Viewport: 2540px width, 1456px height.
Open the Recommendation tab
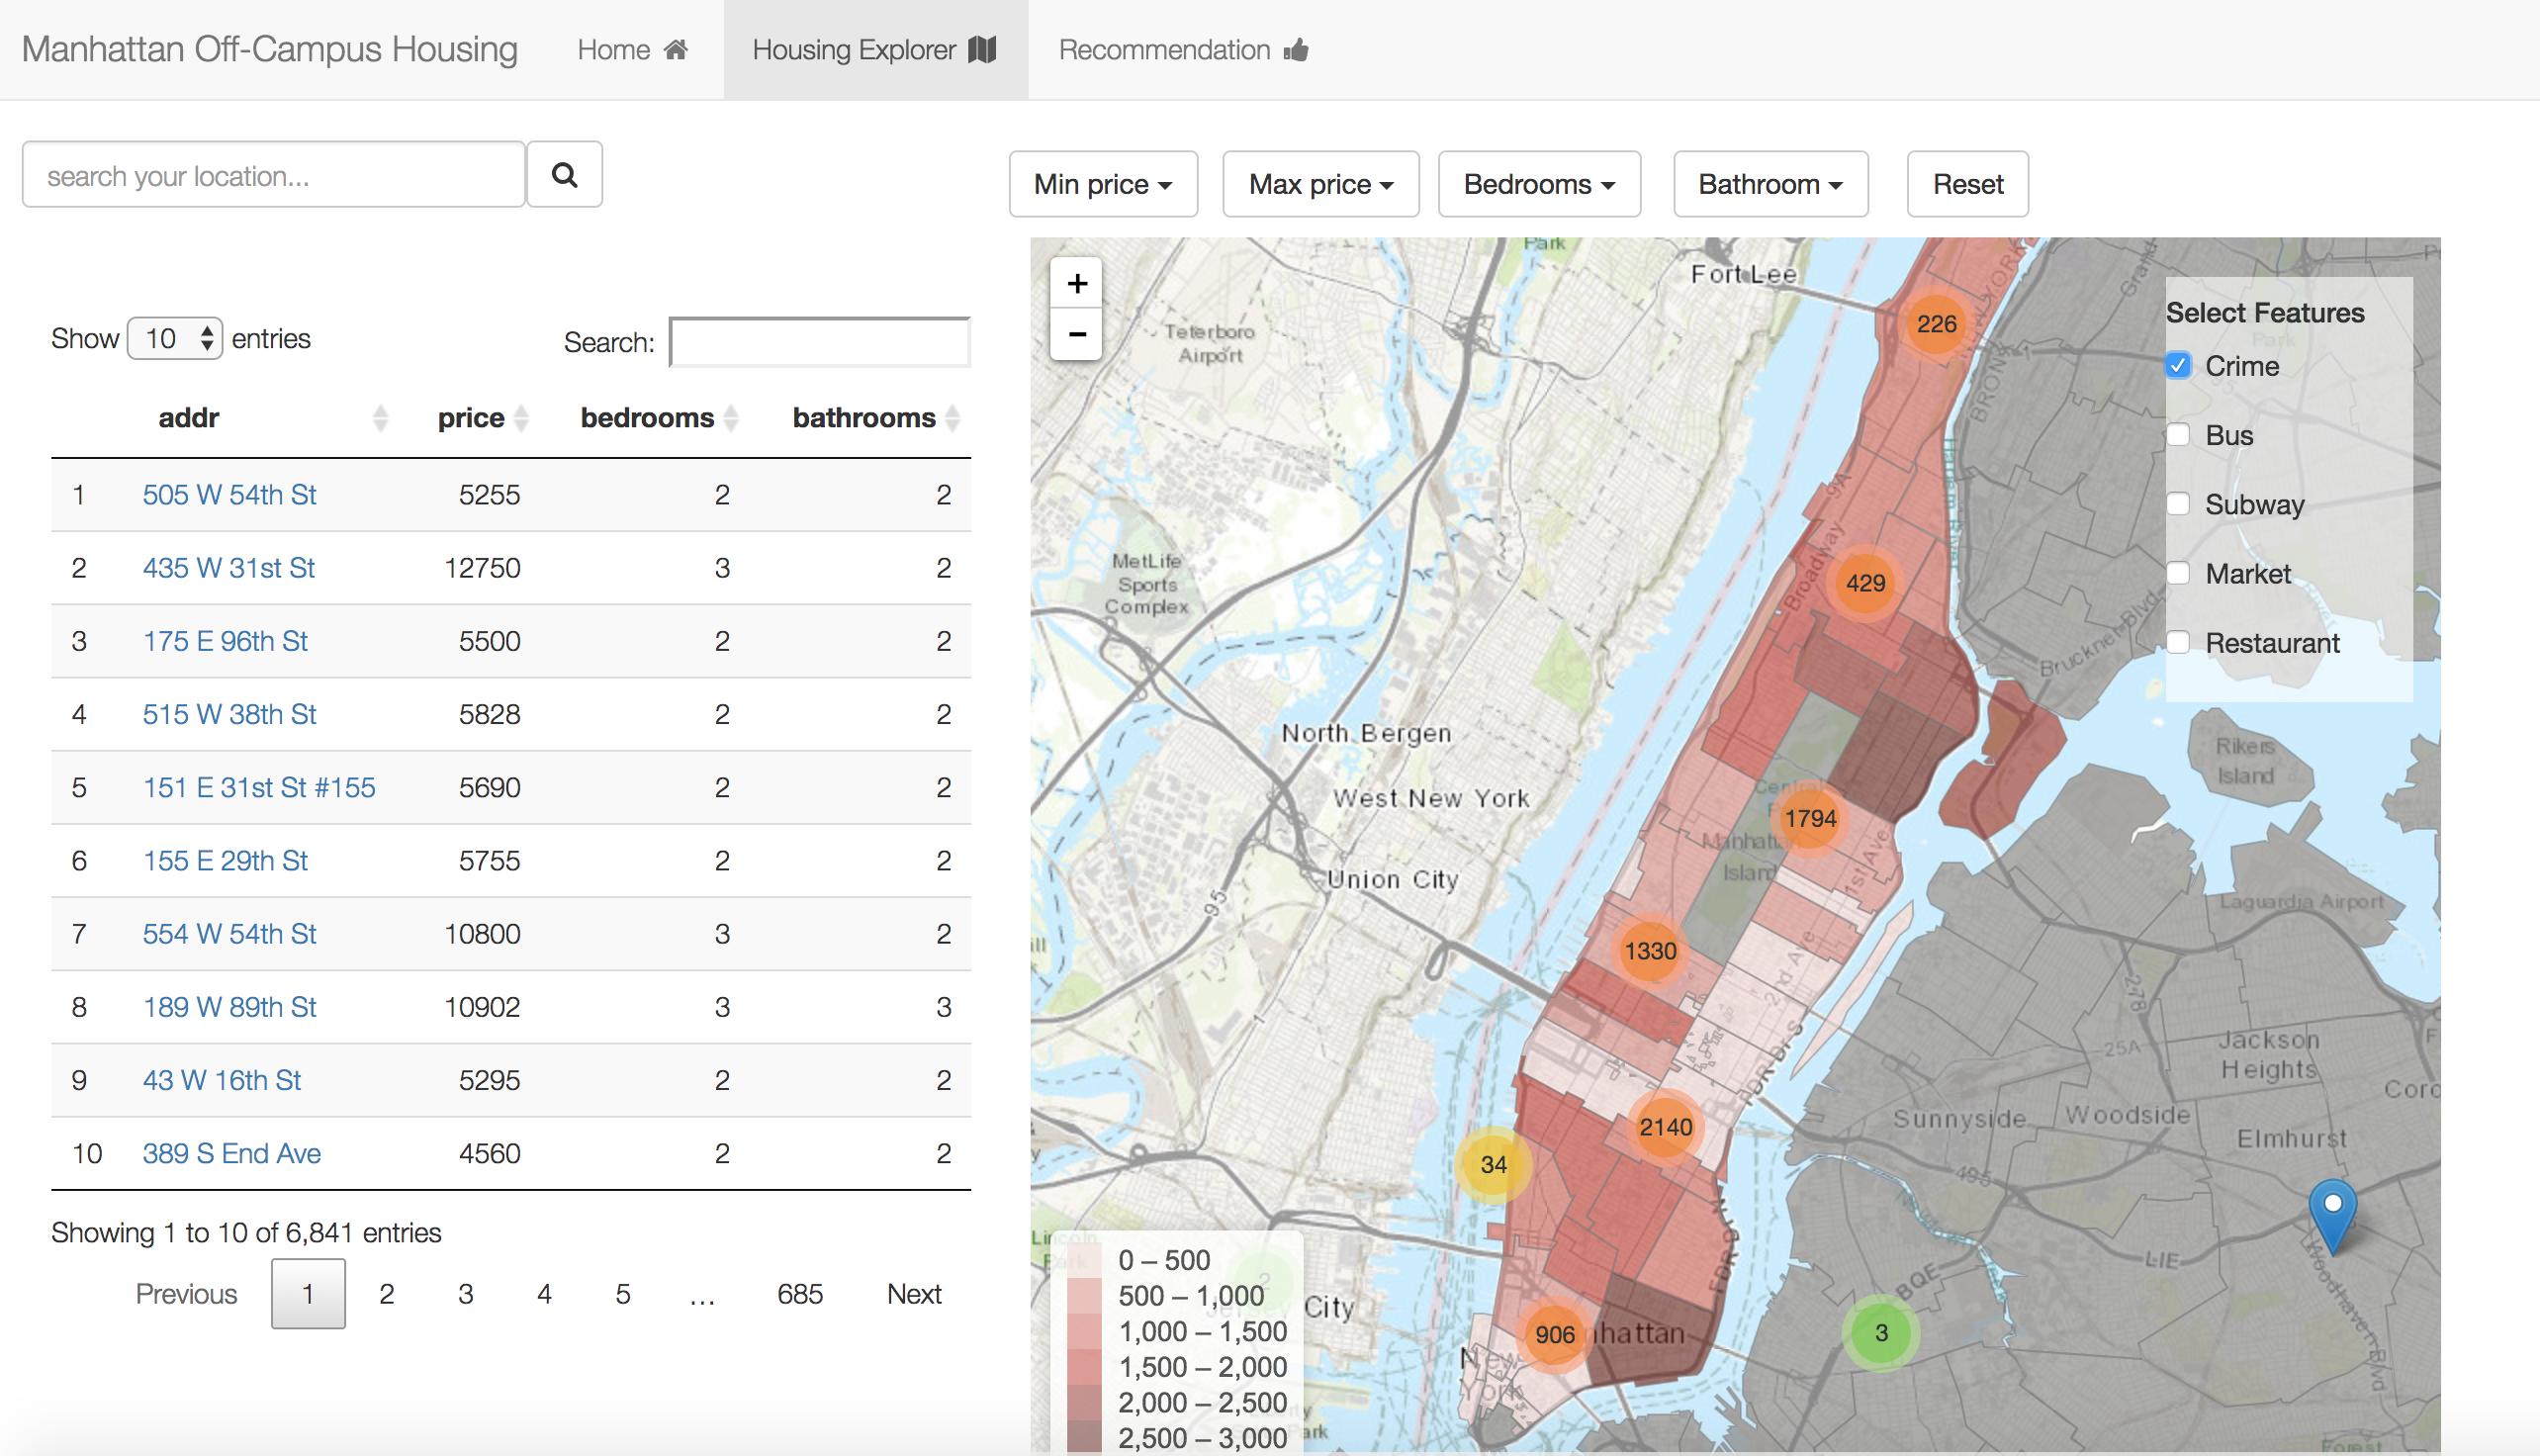point(1183,50)
